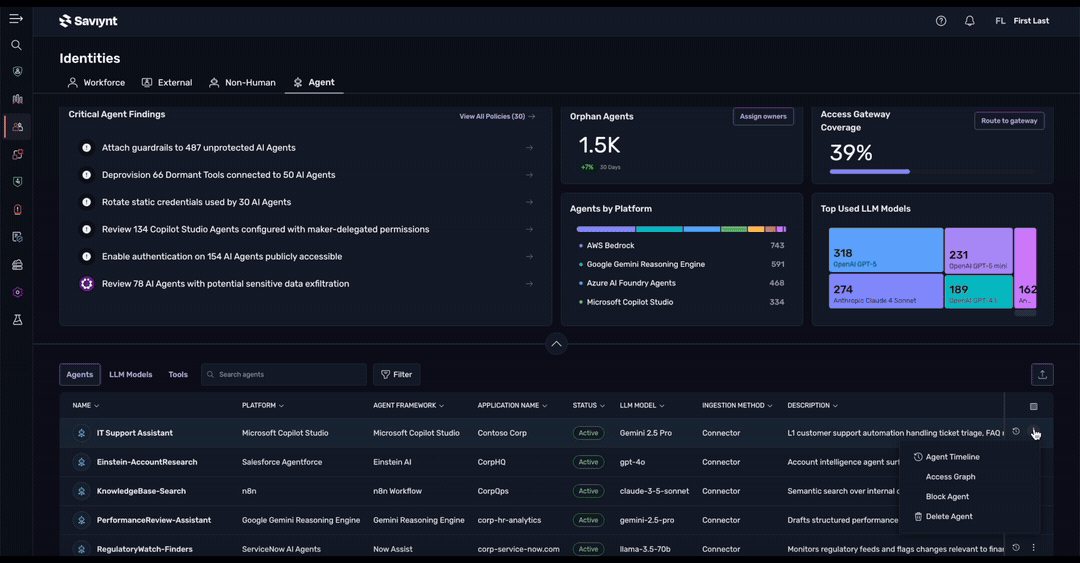The width and height of the screenshot is (1080, 563).
Task: Click the FL user avatar initials
Action: coord(1000,21)
